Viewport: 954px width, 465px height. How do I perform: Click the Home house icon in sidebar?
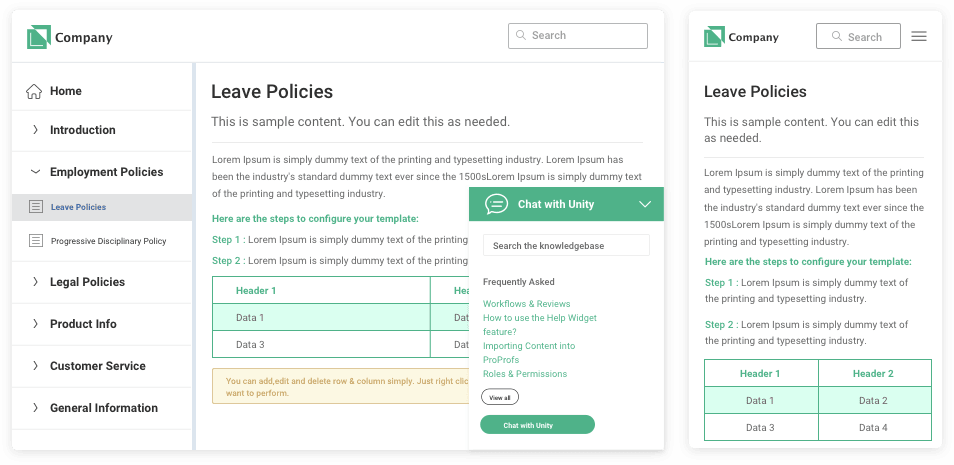point(34,91)
